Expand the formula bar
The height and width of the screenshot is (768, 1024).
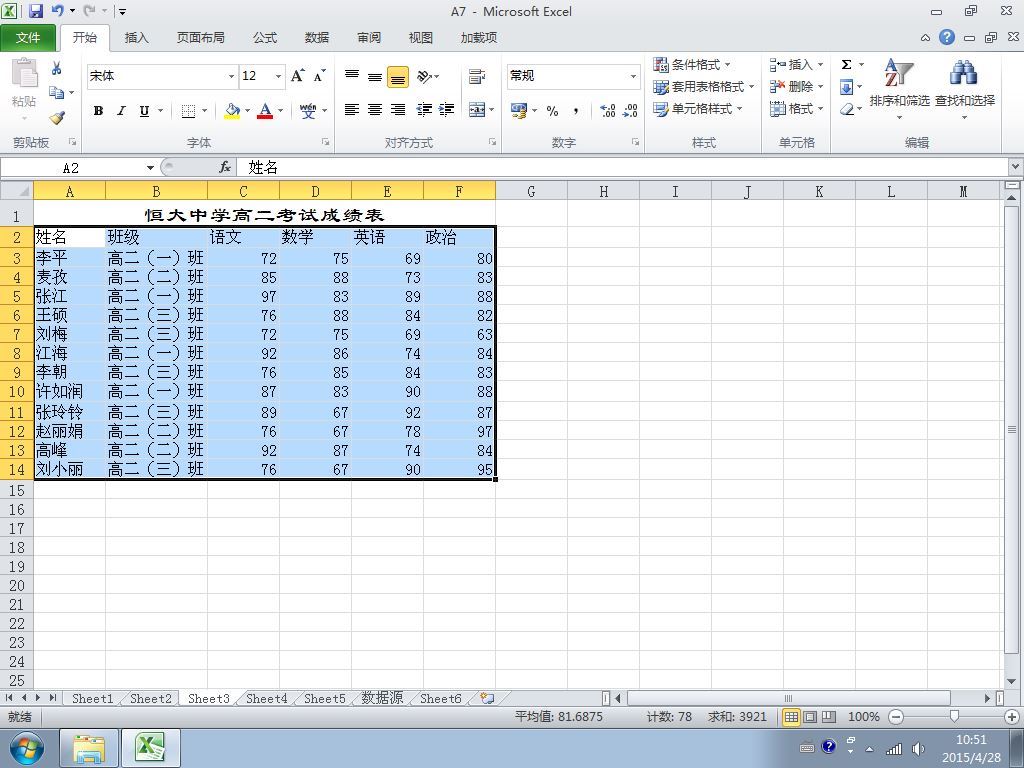click(1016, 167)
